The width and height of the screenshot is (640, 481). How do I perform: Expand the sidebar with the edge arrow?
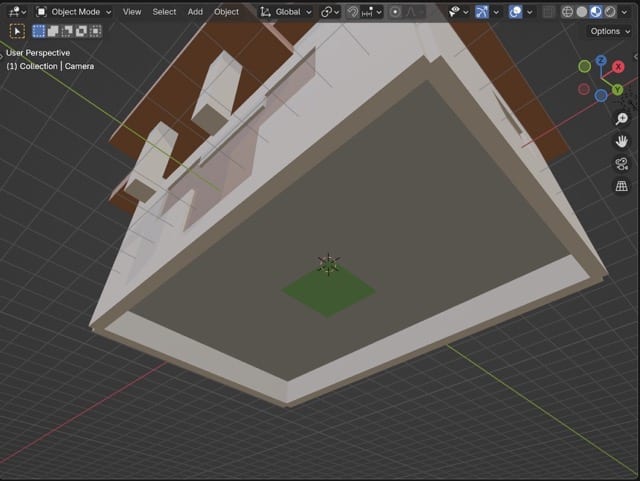point(636,57)
